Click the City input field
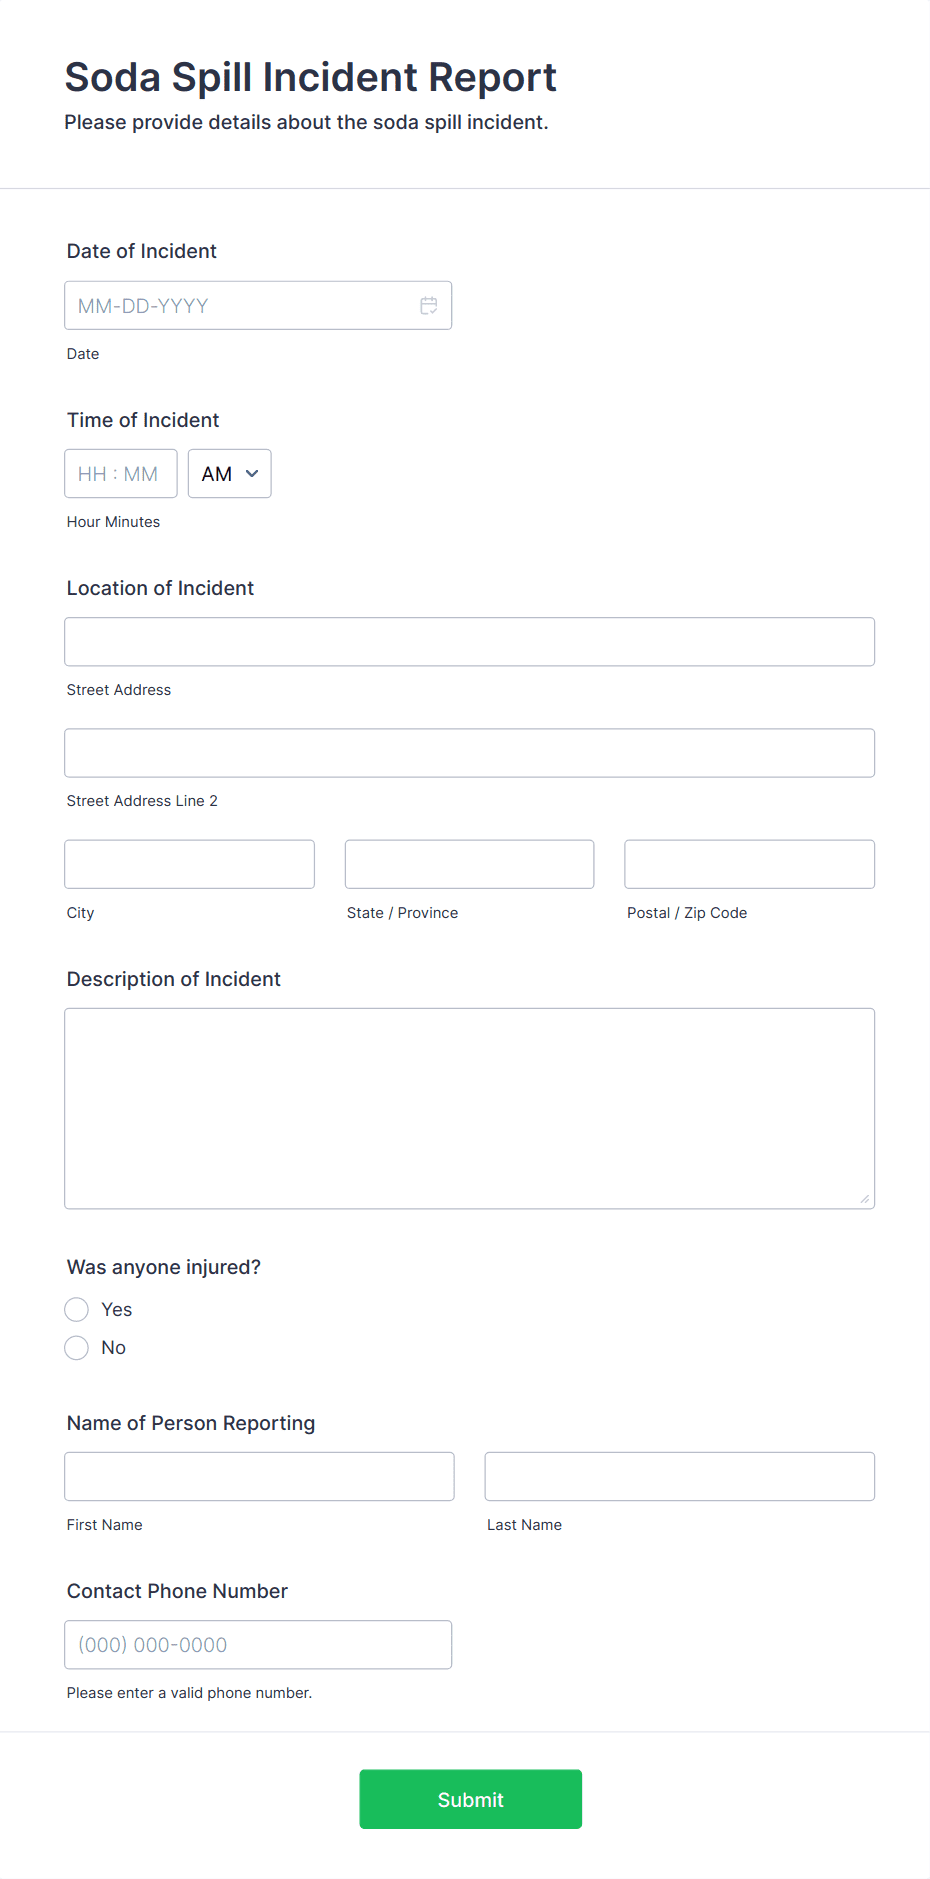The image size is (930, 1879). (x=189, y=863)
